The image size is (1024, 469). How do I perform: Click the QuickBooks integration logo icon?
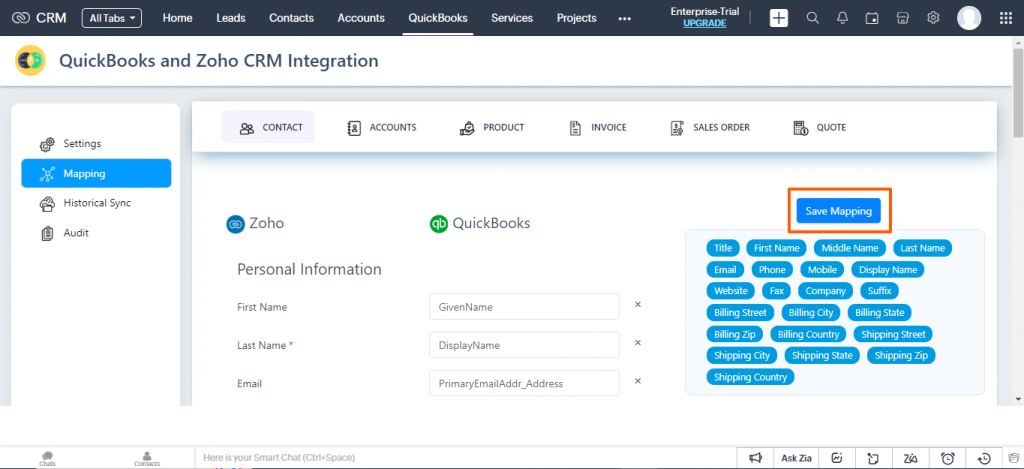click(x=31, y=61)
